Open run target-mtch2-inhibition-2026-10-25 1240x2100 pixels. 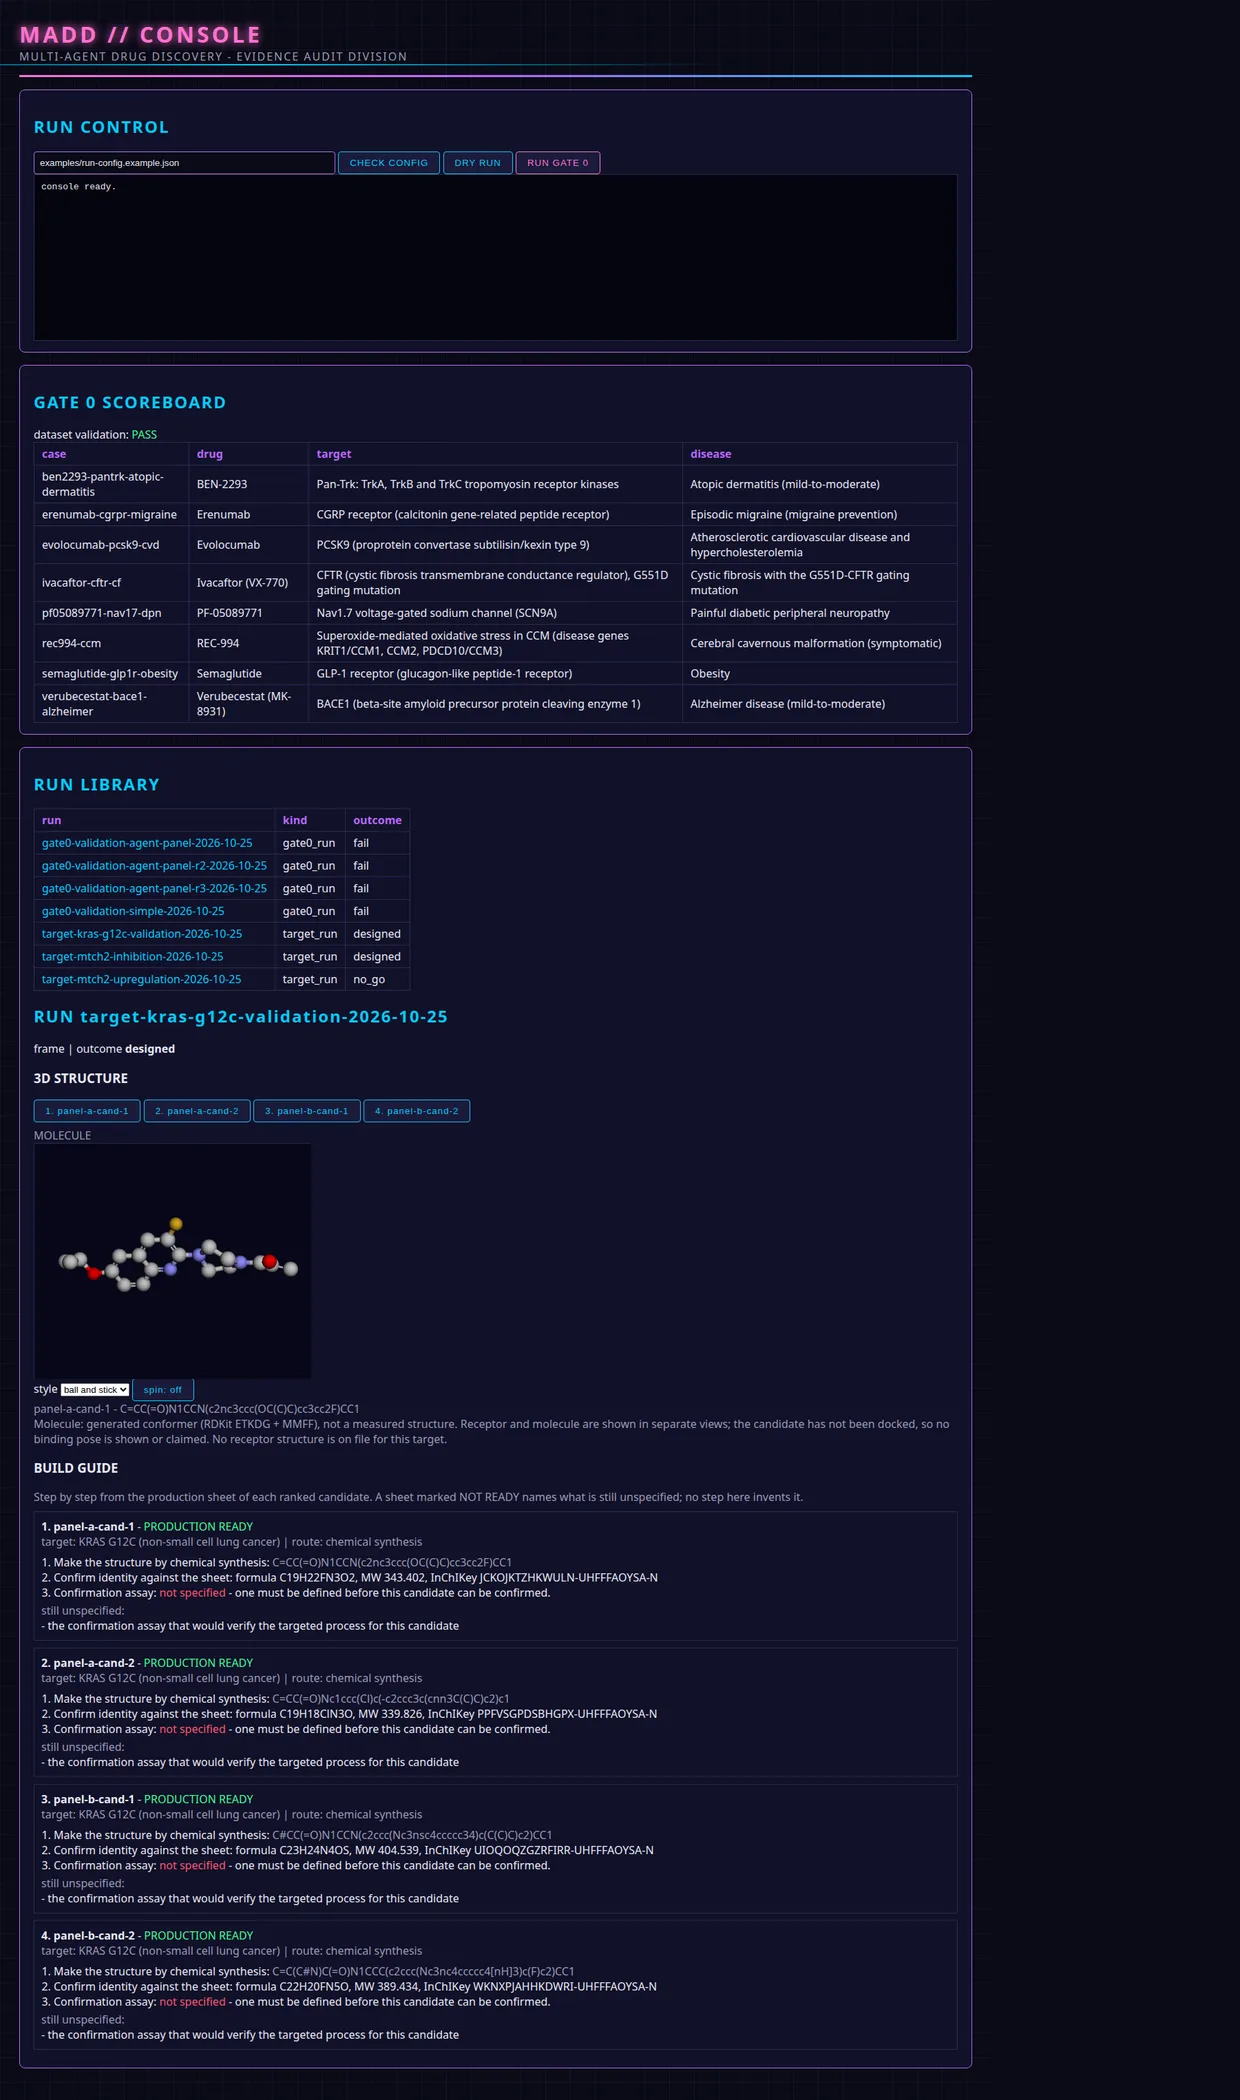[133, 957]
